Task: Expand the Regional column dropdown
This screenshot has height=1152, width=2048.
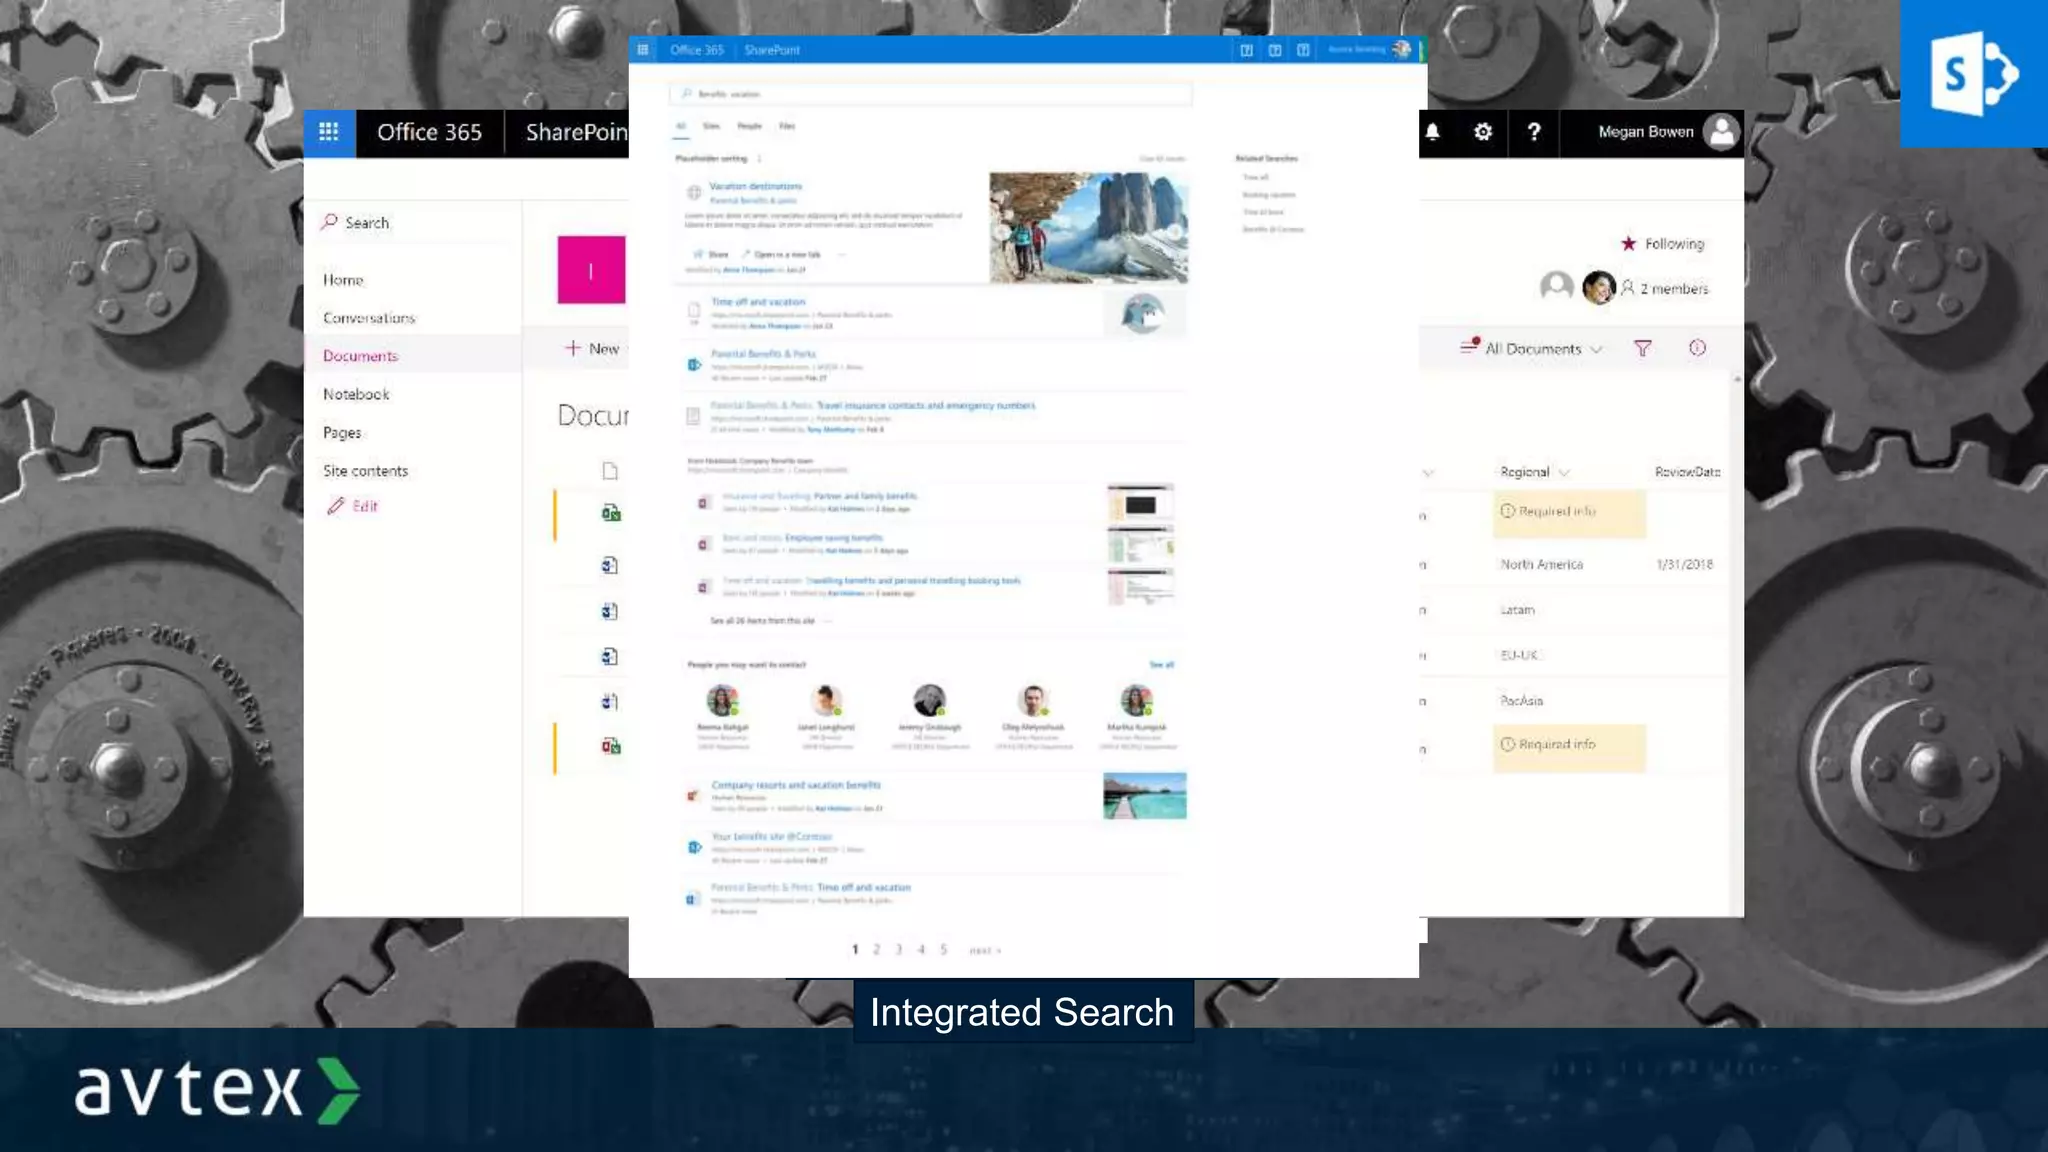Action: tap(1564, 472)
